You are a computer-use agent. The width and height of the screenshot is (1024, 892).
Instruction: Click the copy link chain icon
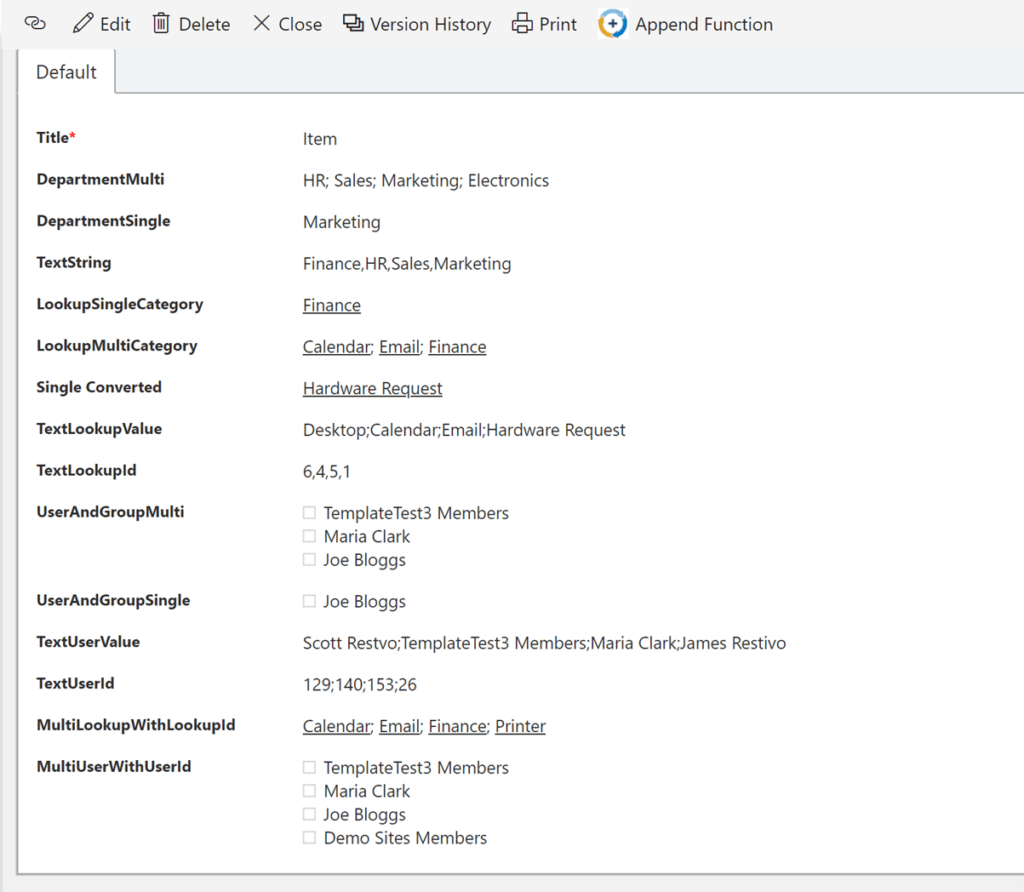(35, 24)
